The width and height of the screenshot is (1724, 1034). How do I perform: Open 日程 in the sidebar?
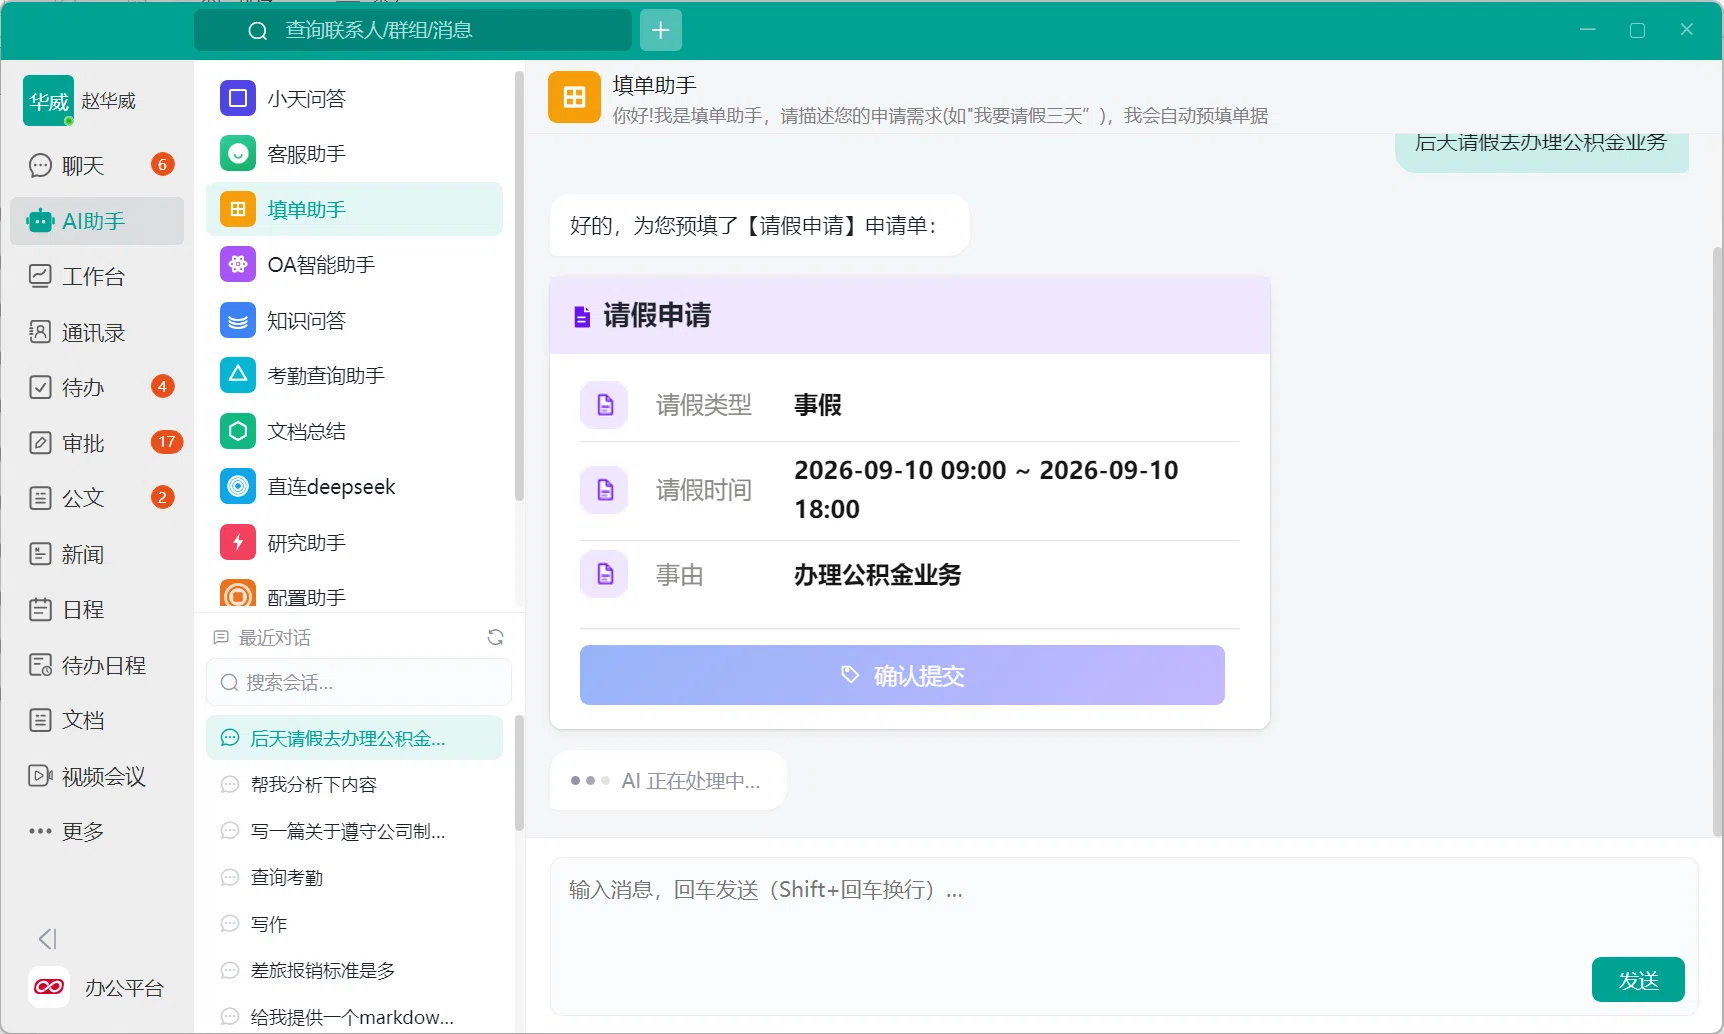pos(97,609)
